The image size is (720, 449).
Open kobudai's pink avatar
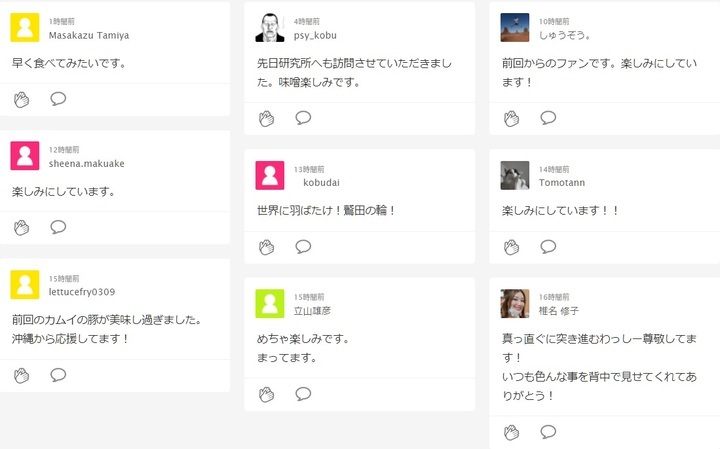coord(270,176)
